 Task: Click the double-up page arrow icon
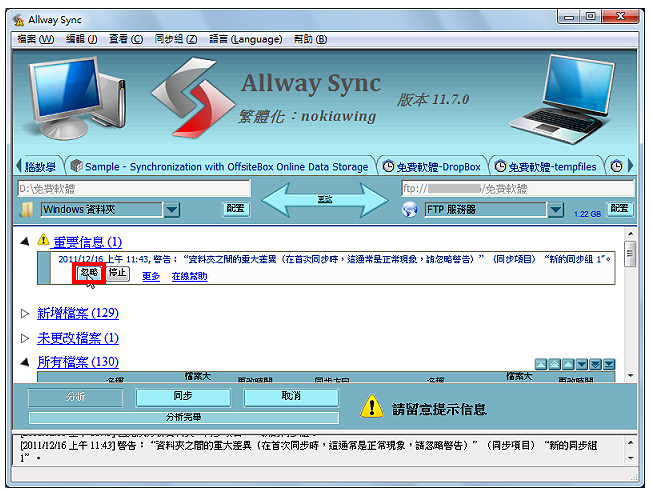coord(554,365)
